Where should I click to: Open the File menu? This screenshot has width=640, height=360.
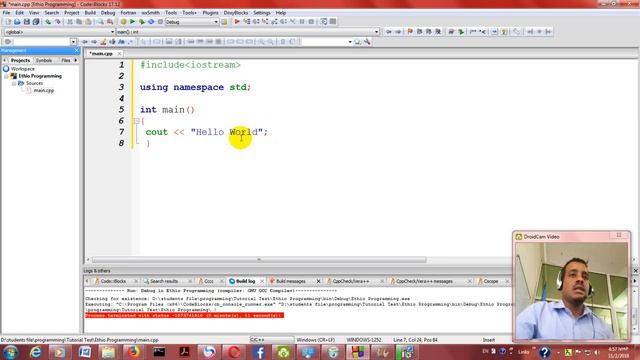click(x=7, y=13)
